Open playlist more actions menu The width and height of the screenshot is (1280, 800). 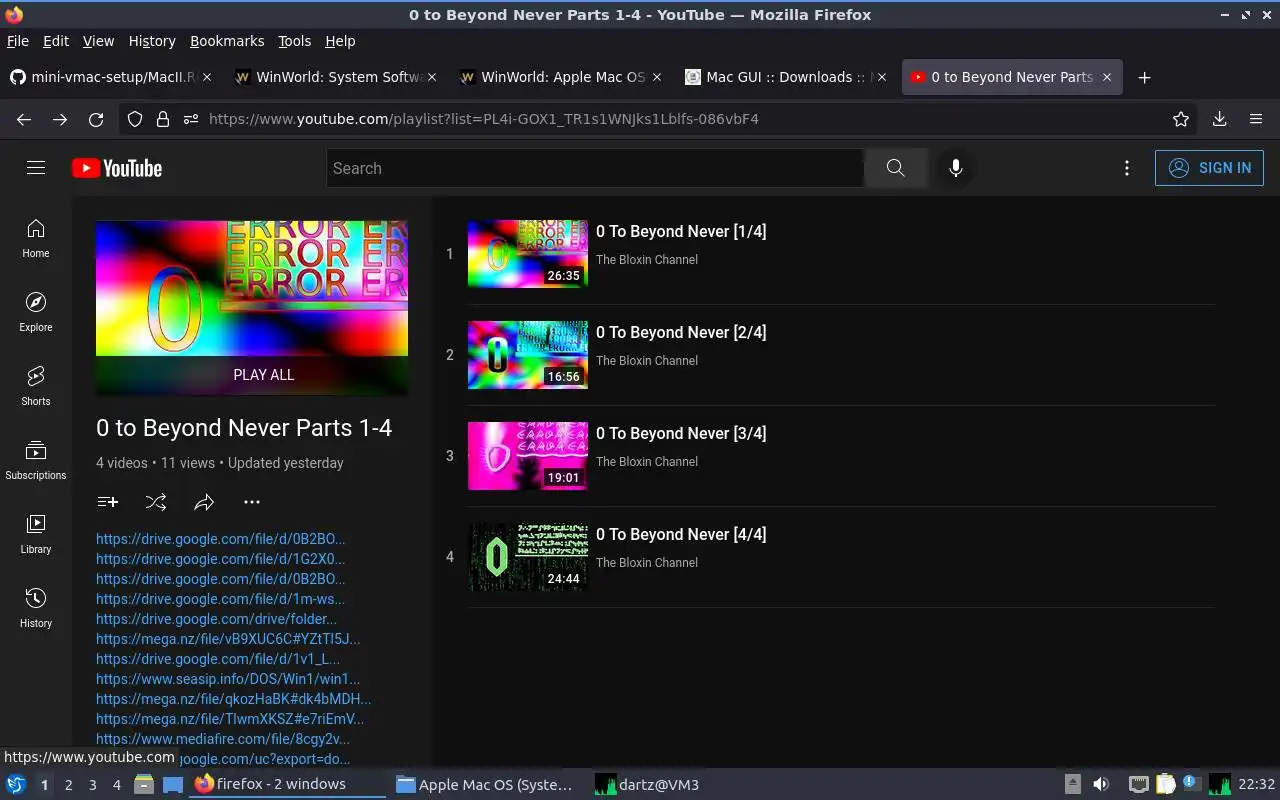click(x=252, y=502)
